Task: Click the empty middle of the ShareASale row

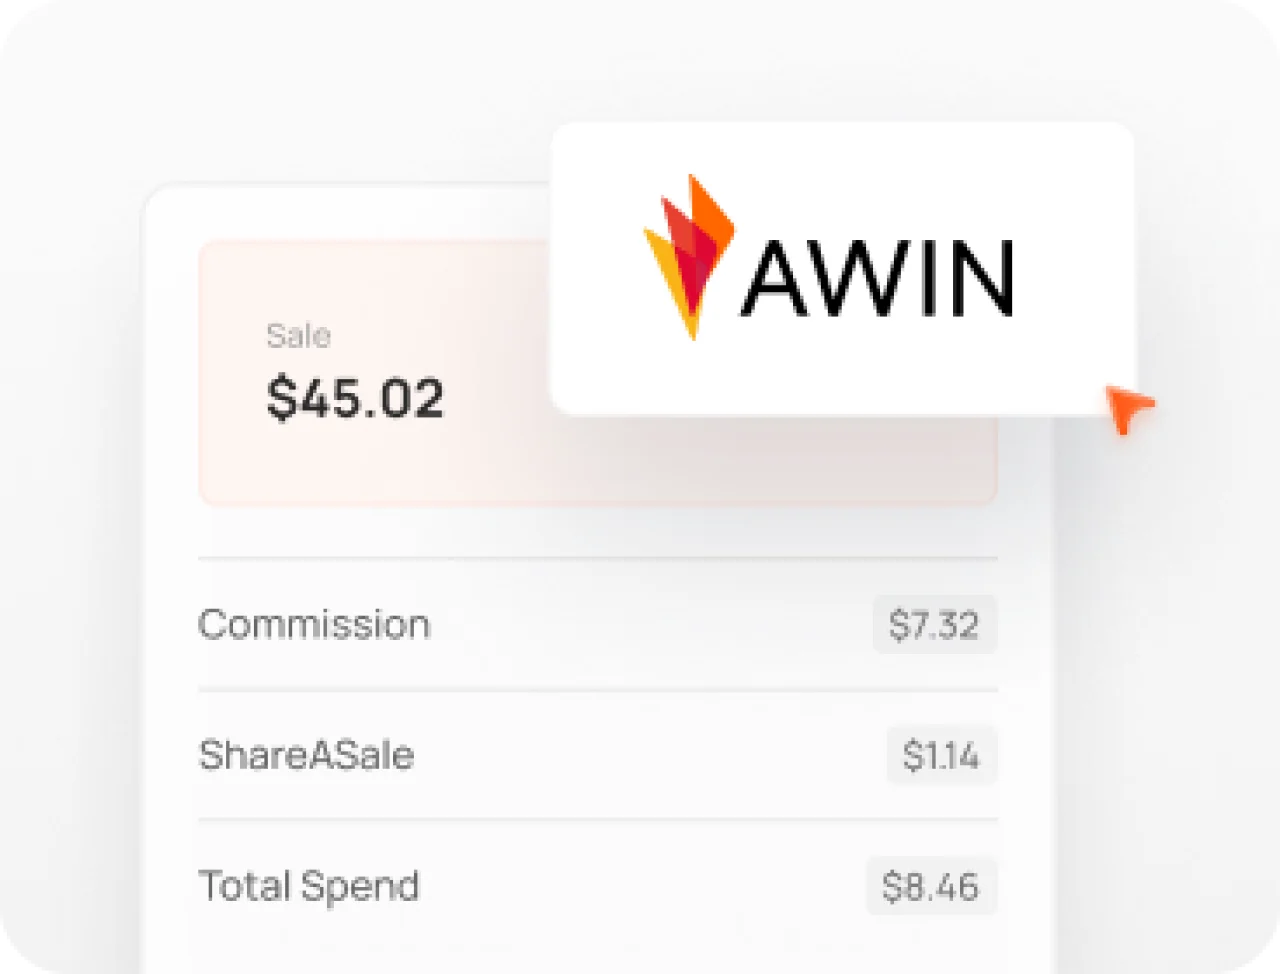Action: 650,755
